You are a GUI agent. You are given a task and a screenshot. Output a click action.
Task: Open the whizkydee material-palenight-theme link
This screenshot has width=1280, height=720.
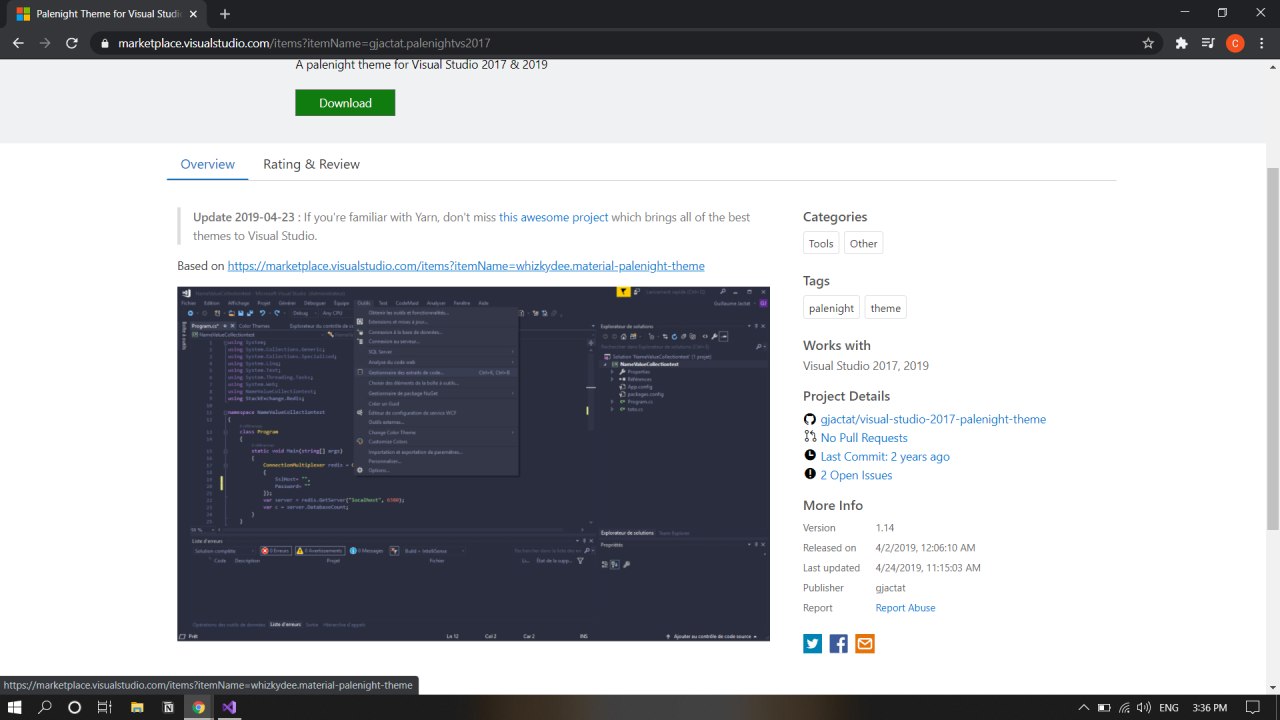coord(466,266)
